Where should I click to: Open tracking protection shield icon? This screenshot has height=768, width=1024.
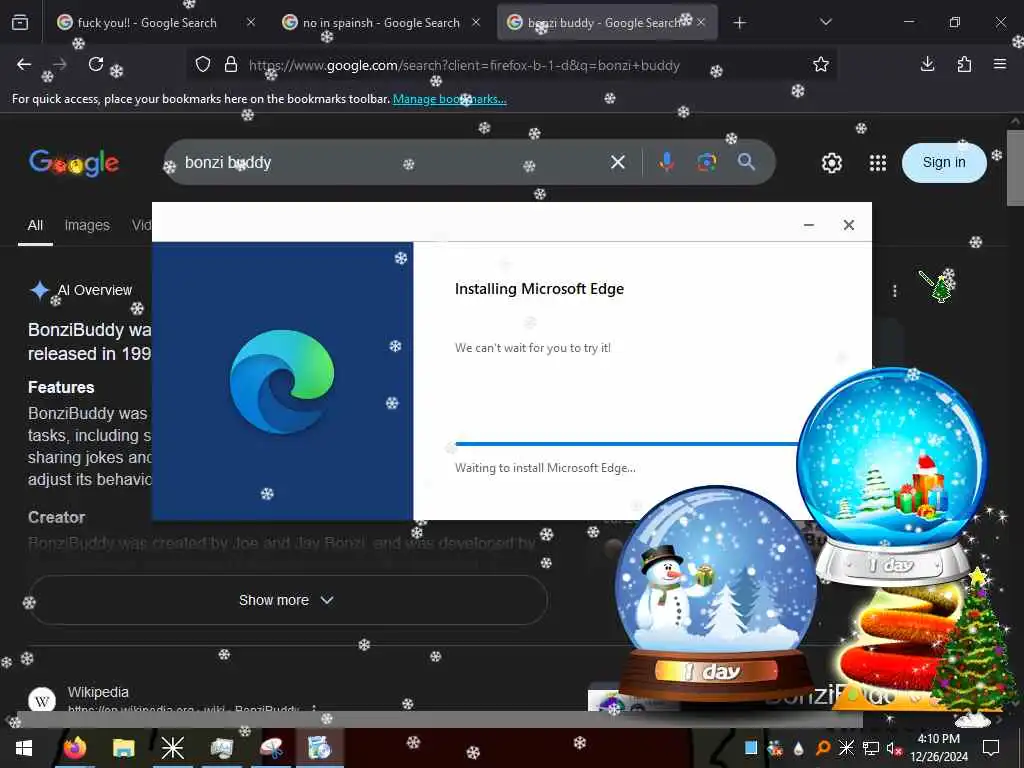pos(203,65)
